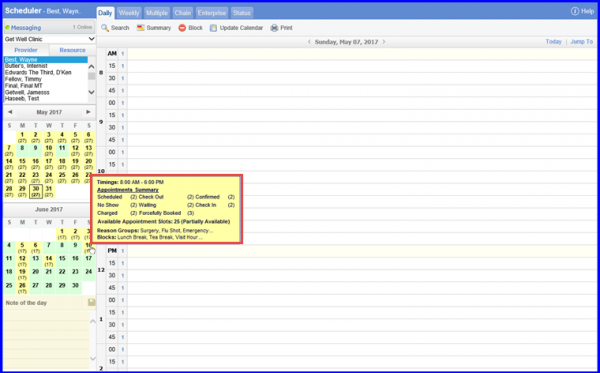Go to previous month in May 2017 calendar
Screen dimensions: 600x373
pos(10,112)
